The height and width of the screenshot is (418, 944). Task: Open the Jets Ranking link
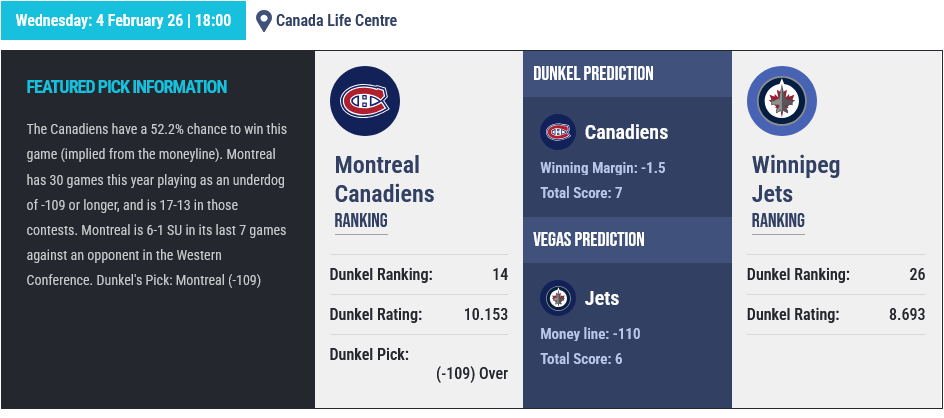[778, 221]
